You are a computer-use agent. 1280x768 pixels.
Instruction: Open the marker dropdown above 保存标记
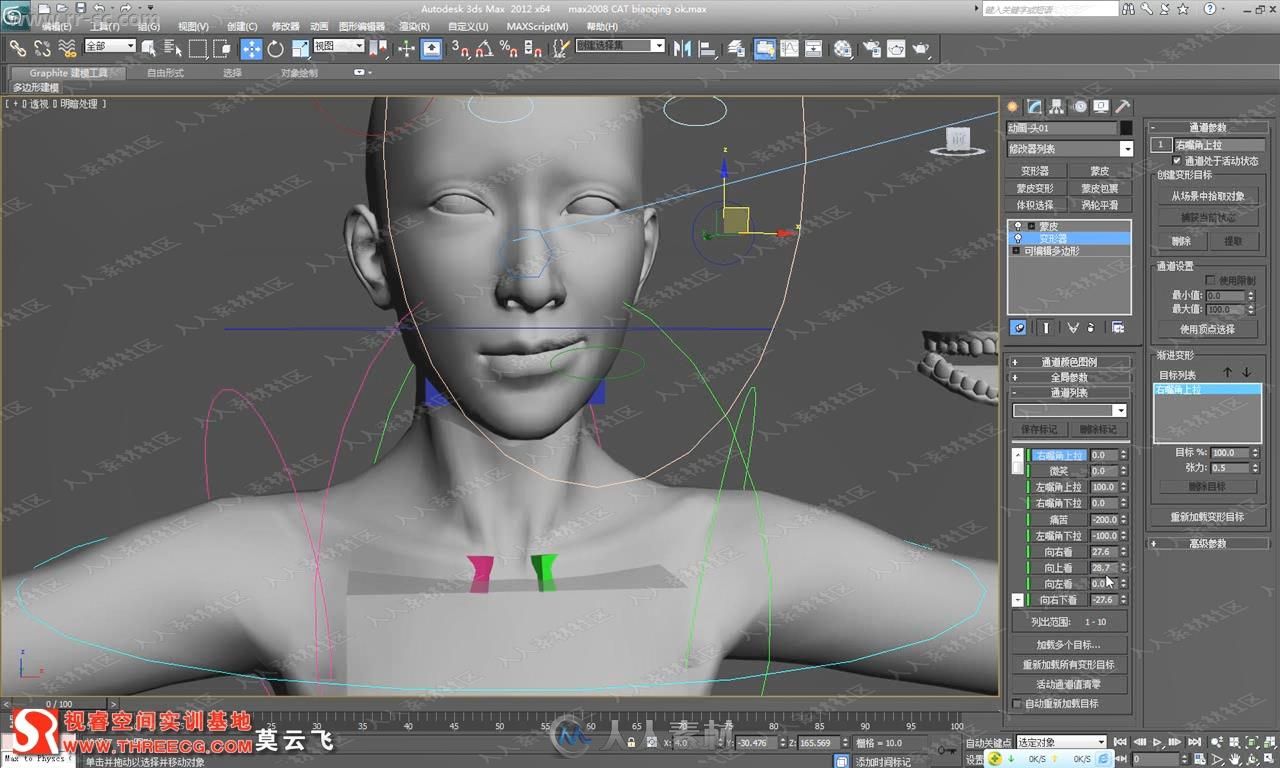1069,410
